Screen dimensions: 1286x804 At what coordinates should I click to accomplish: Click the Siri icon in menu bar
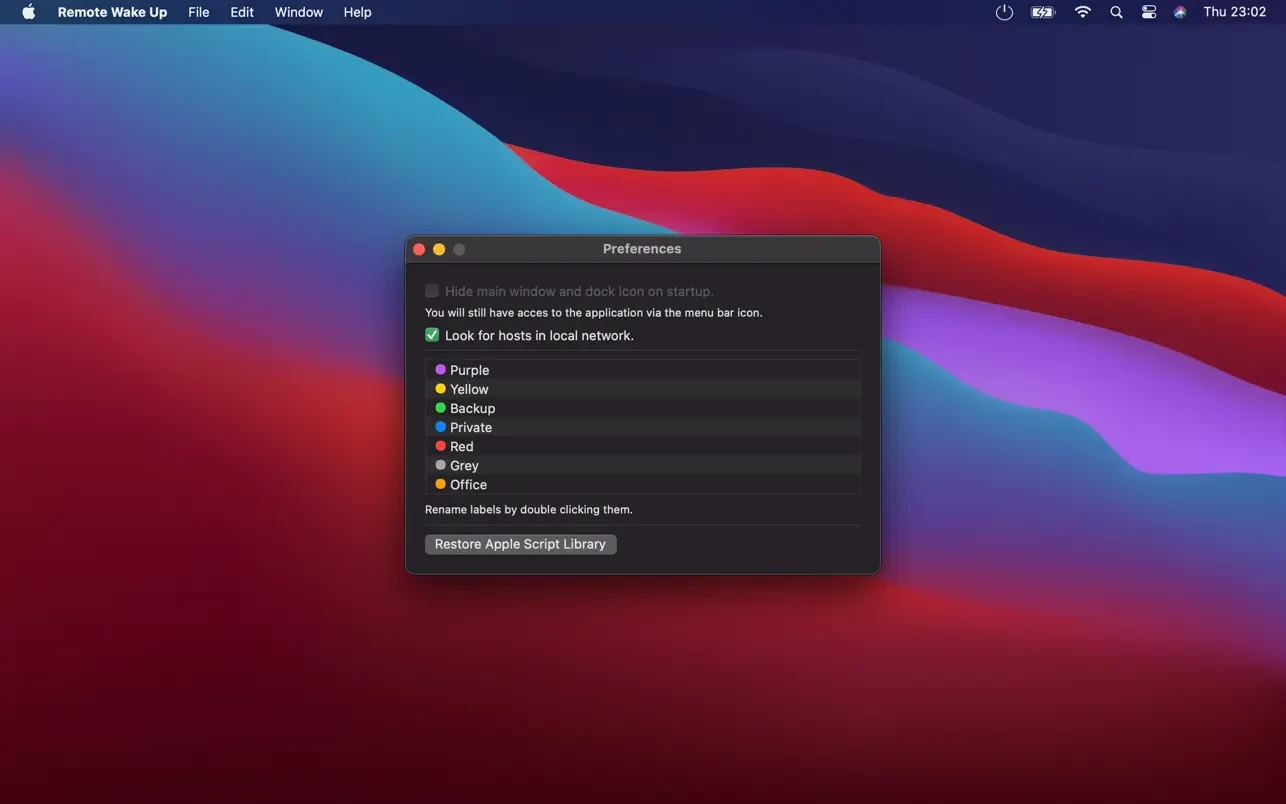point(1180,12)
